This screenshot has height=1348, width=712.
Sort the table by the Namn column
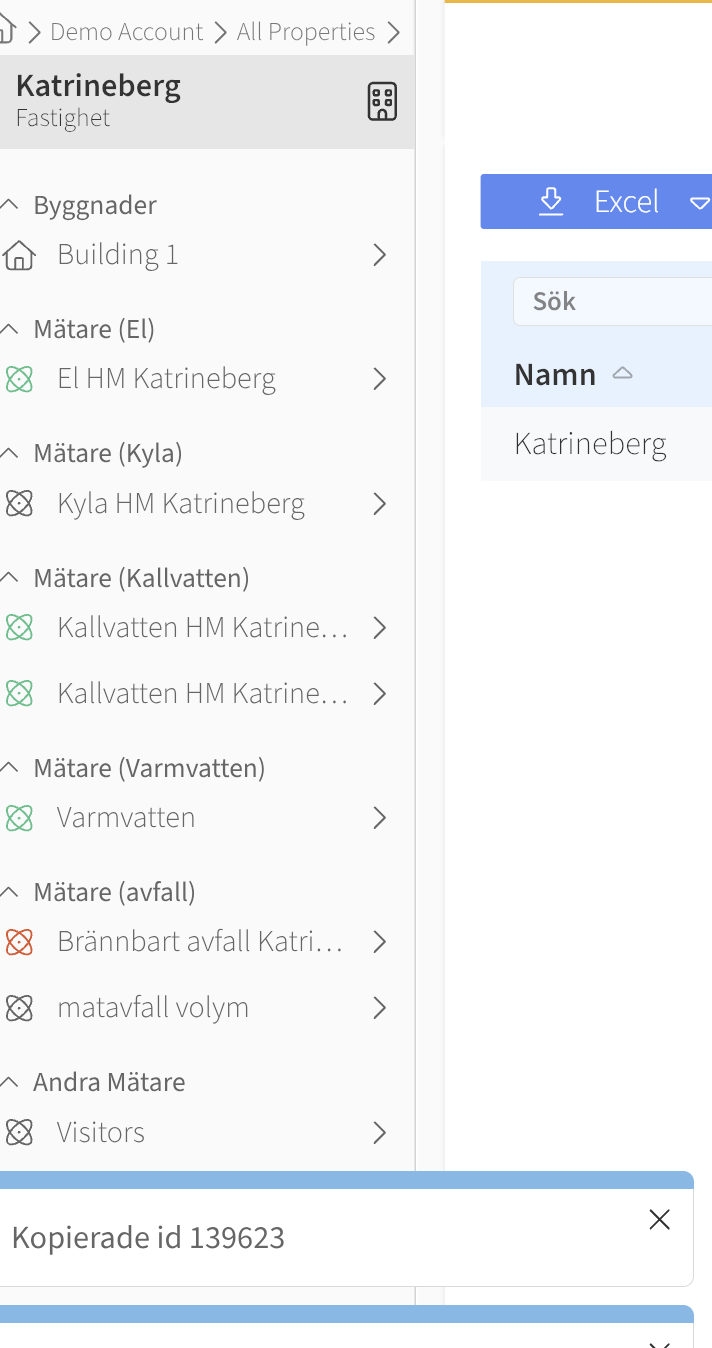pos(555,375)
